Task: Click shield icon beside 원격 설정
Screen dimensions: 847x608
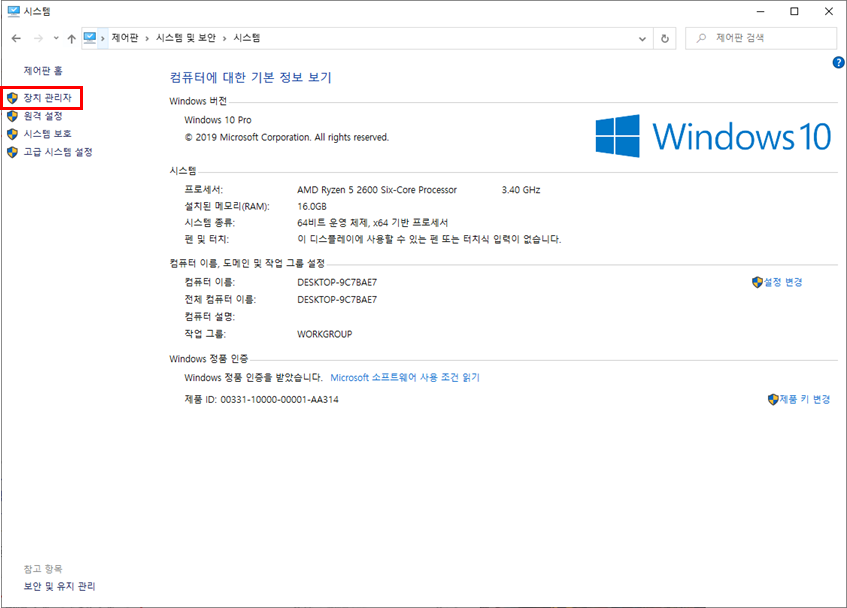Action: point(12,116)
